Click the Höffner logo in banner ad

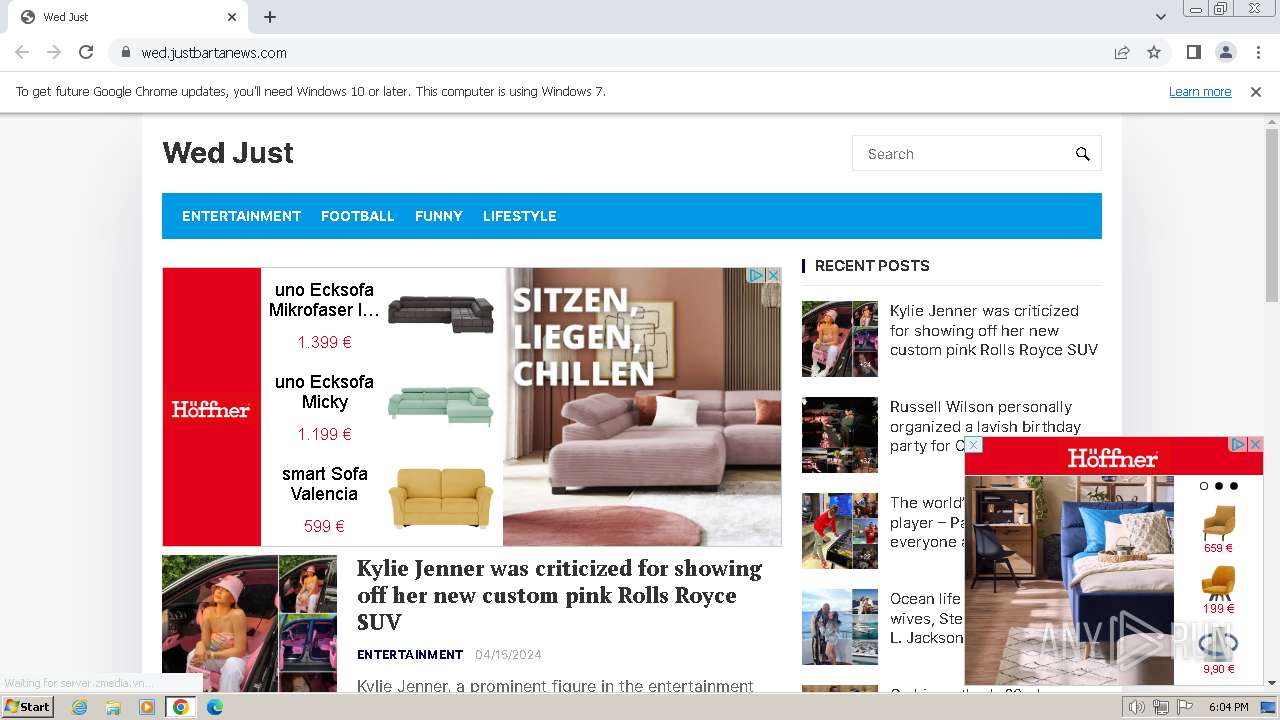pos(211,409)
